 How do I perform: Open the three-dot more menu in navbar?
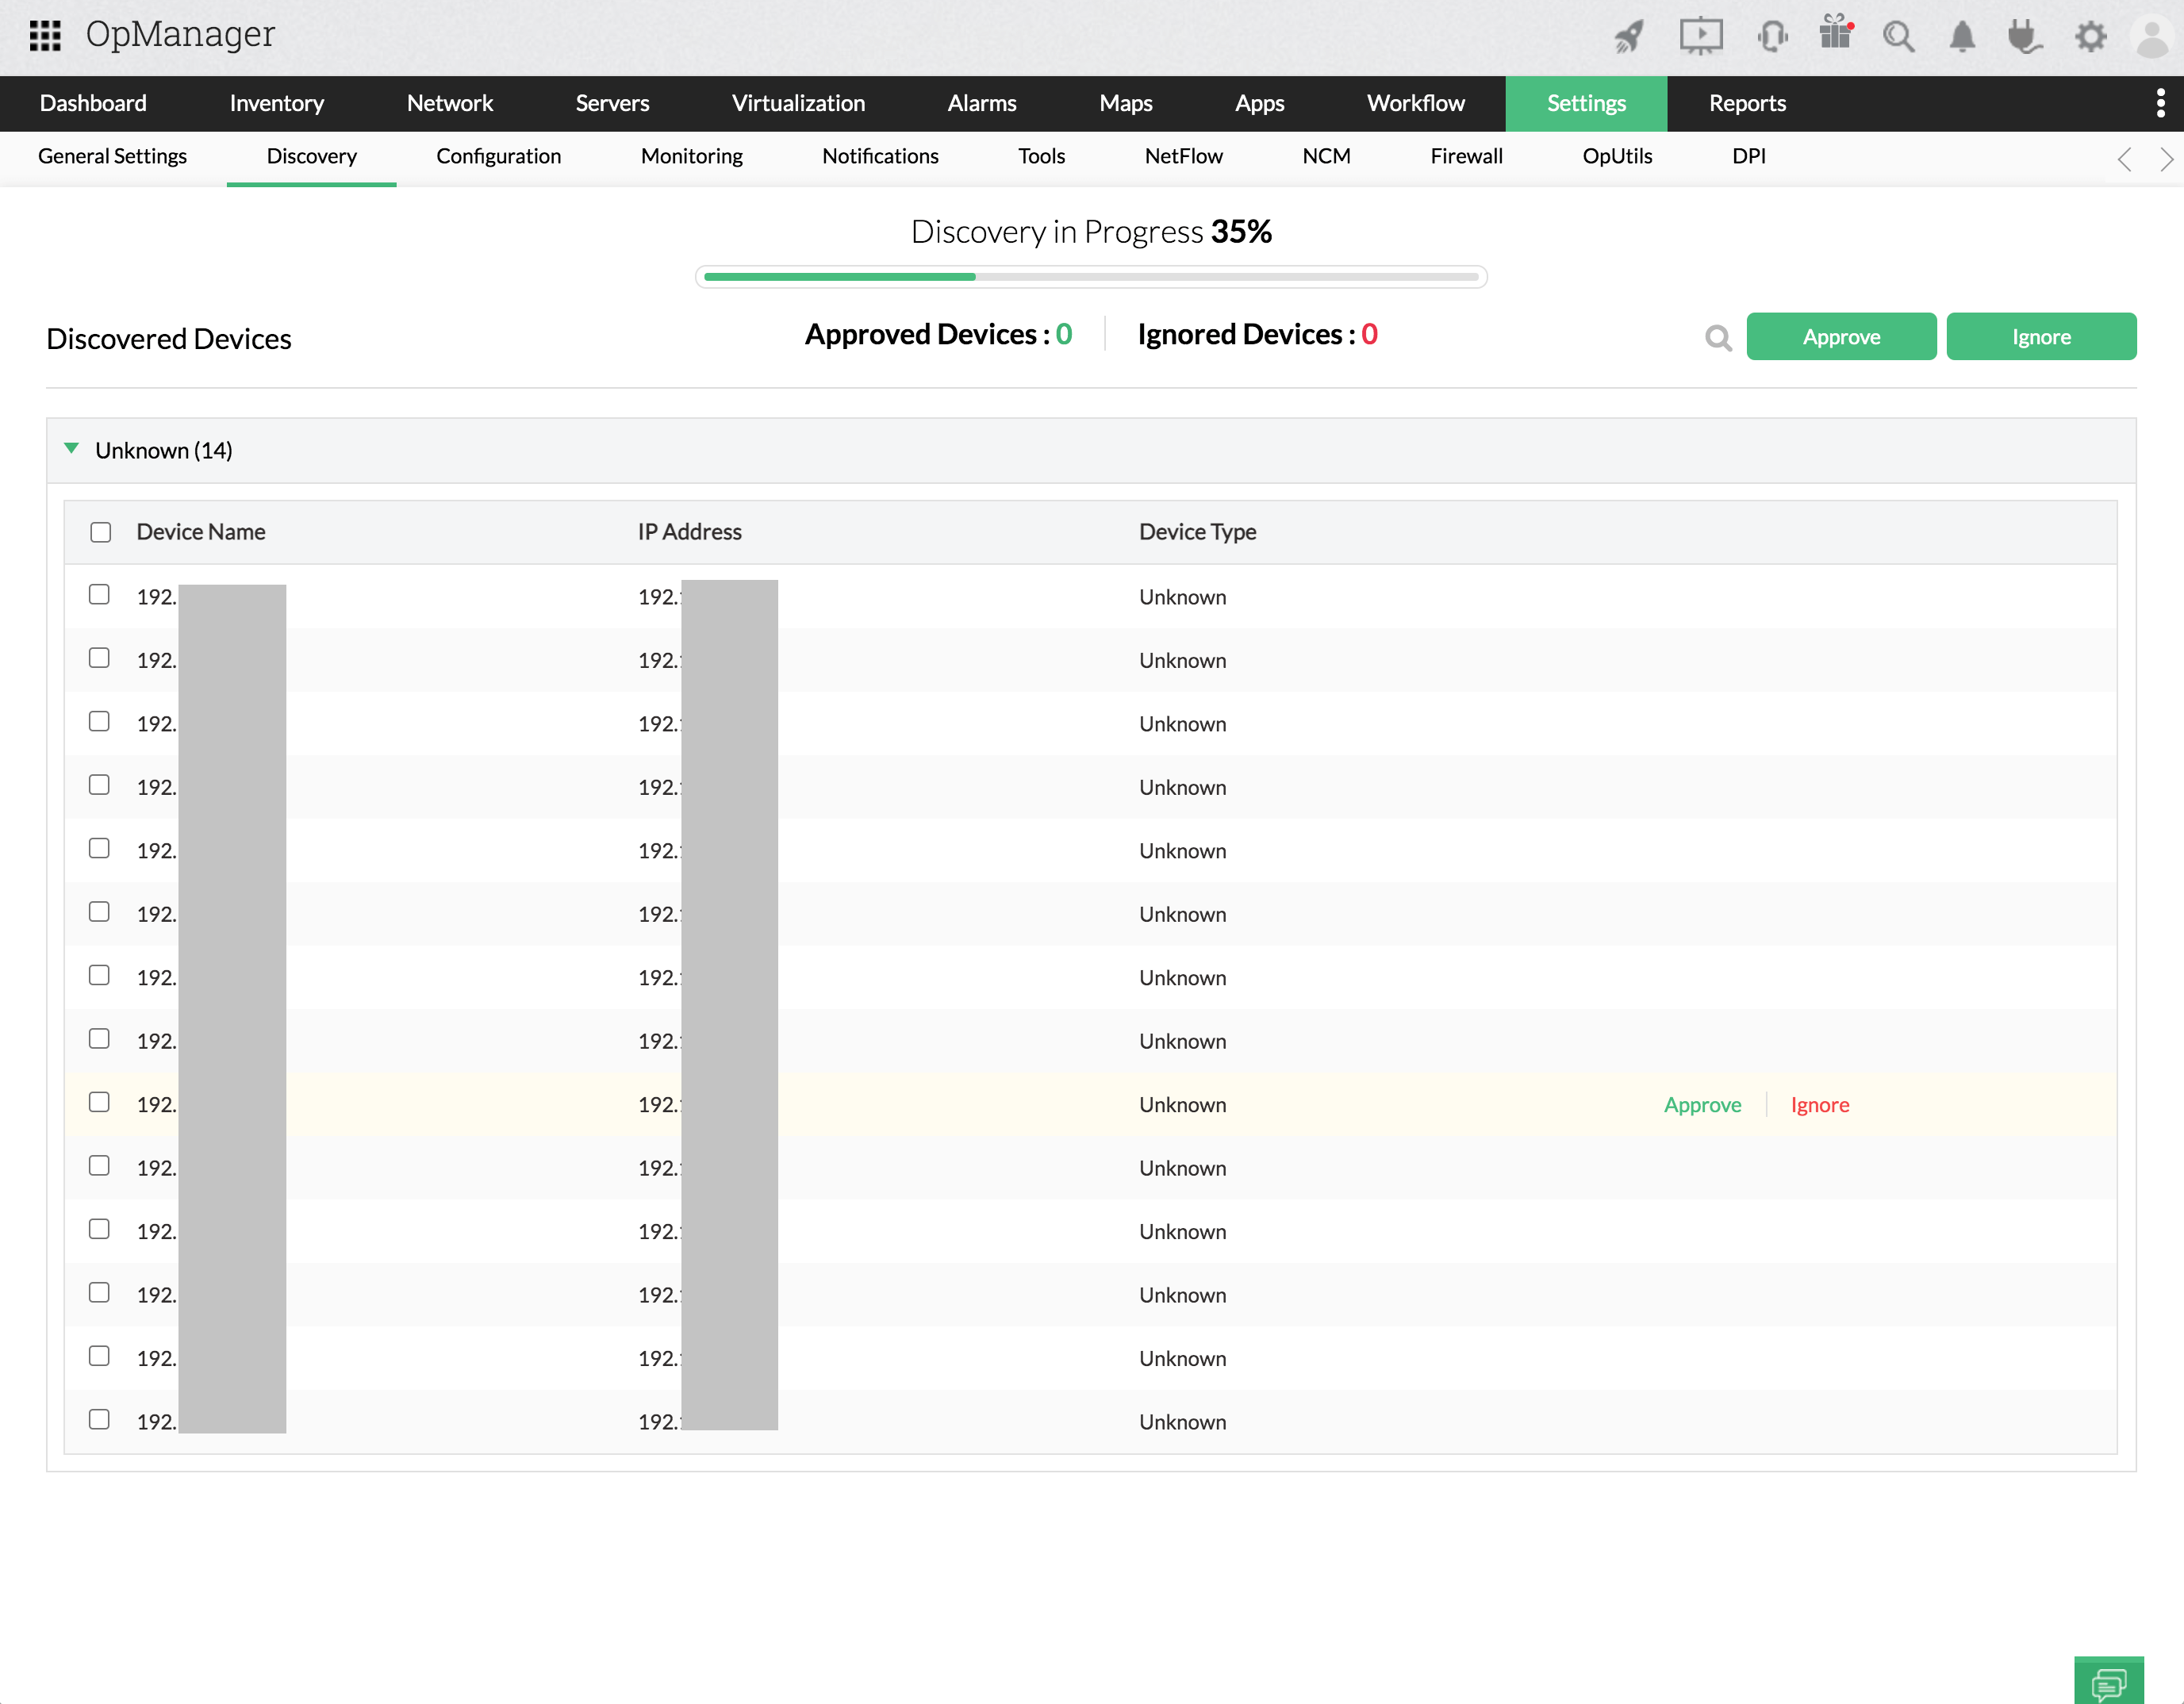pyautogui.click(x=2160, y=103)
